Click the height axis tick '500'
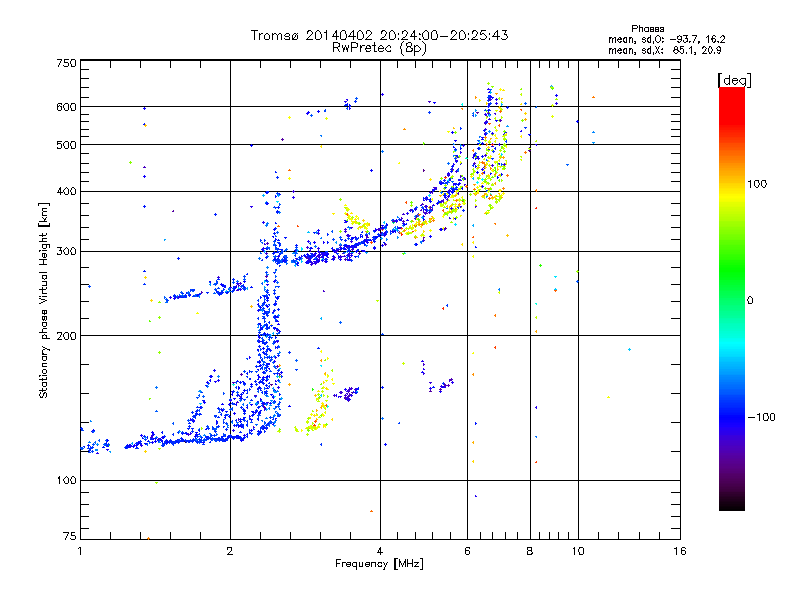The height and width of the screenshot is (600, 800). click(x=66, y=145)
